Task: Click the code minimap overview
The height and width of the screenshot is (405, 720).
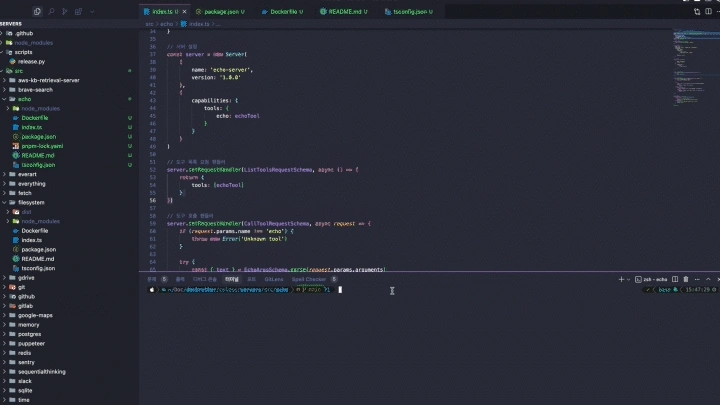Action: tap(696, 69)
